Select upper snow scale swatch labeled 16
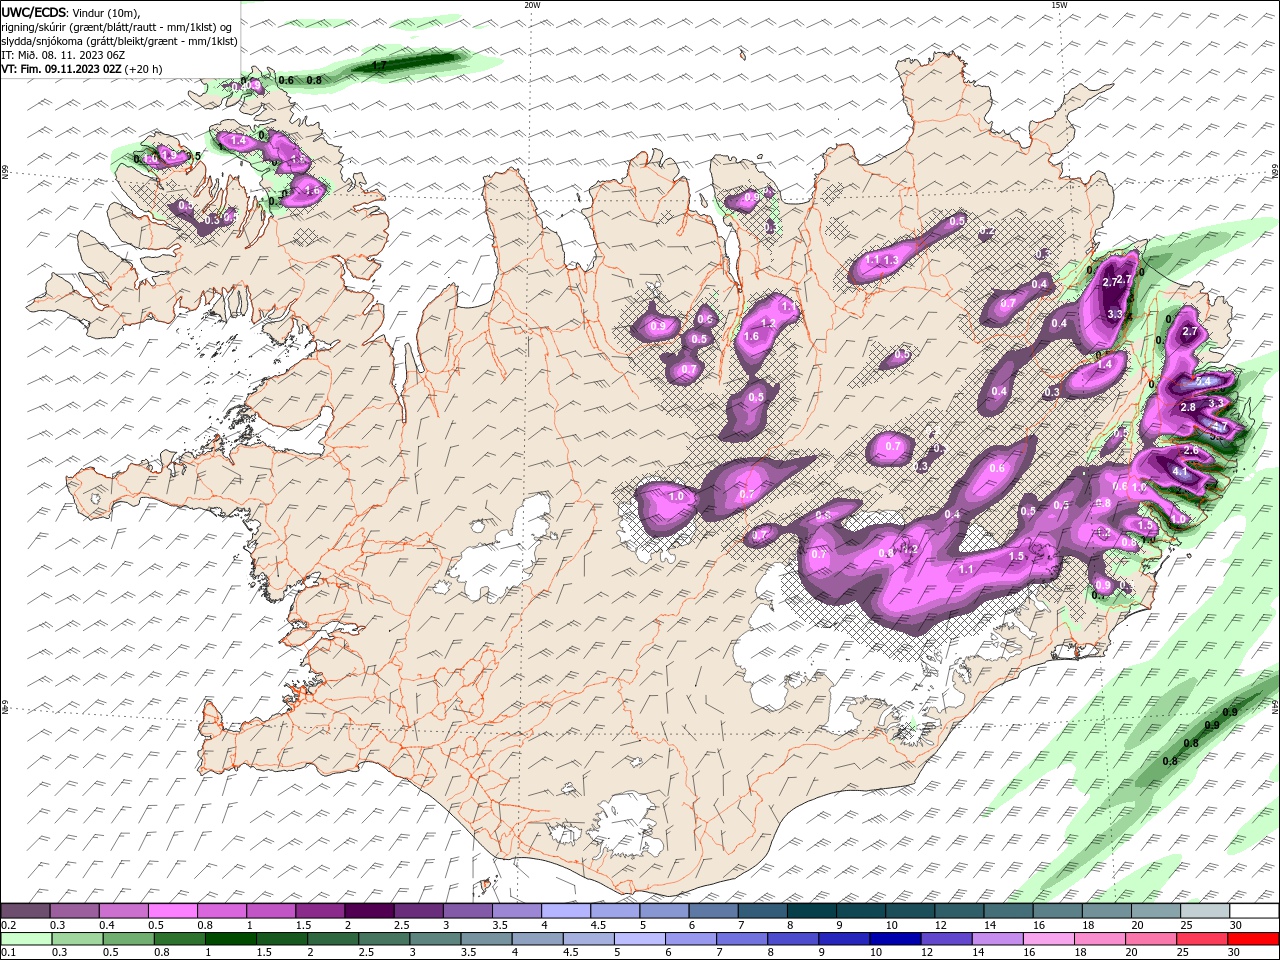The width and height of the screenshot is (1280, 960). 1058,911
